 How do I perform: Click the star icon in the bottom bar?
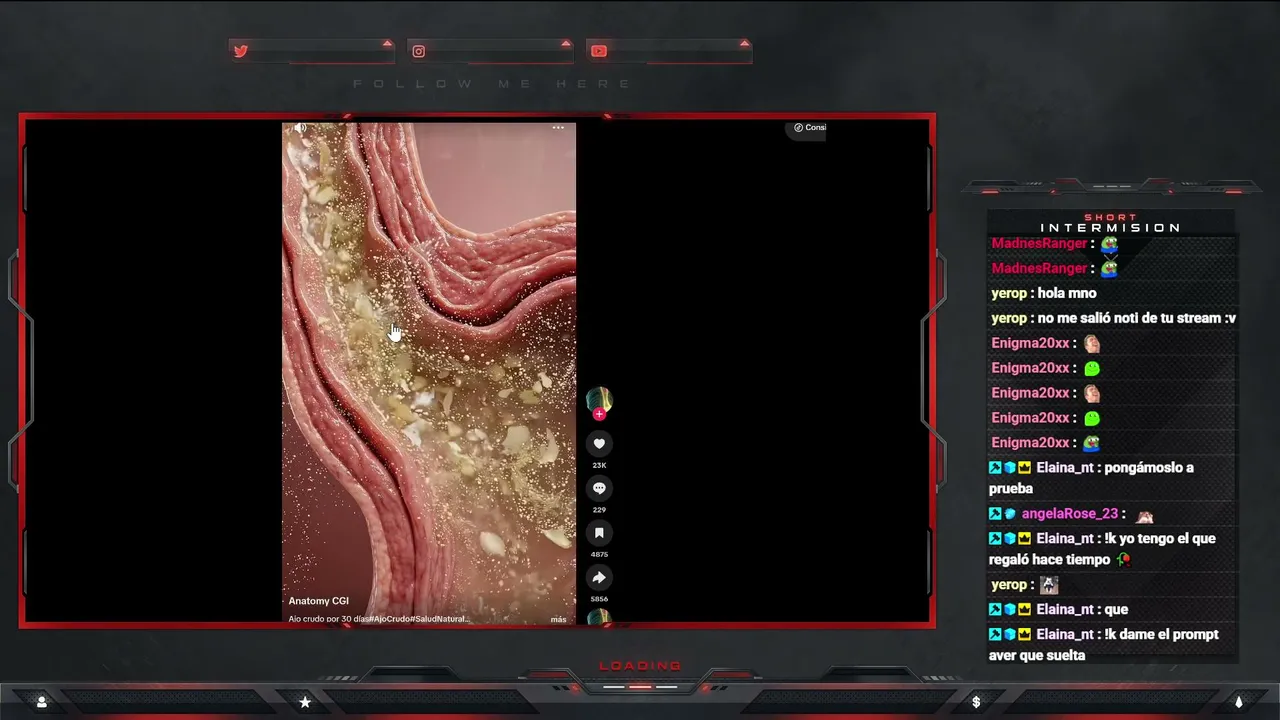pyautogui.click(x=305, y=702)
